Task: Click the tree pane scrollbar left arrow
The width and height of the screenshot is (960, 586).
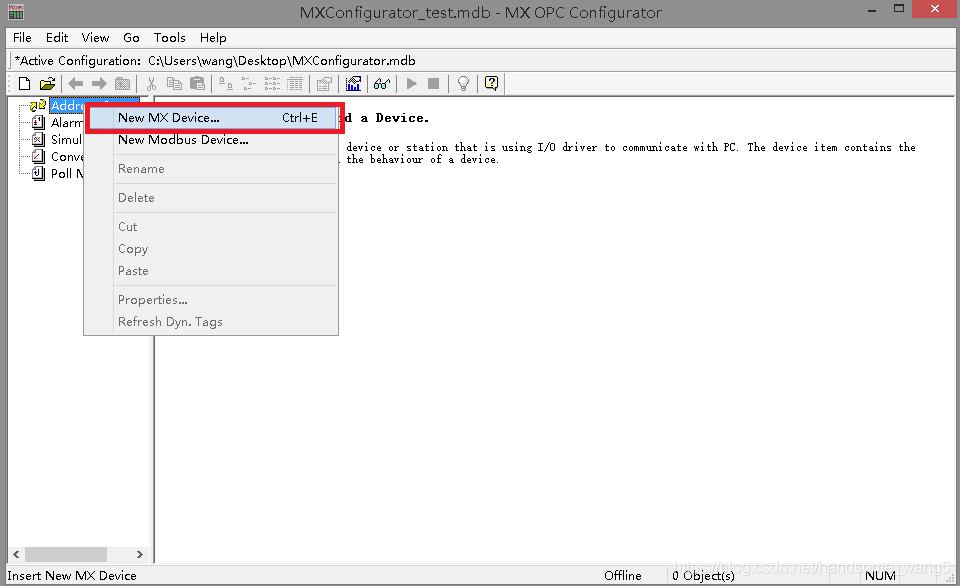Action: [17, 554]
